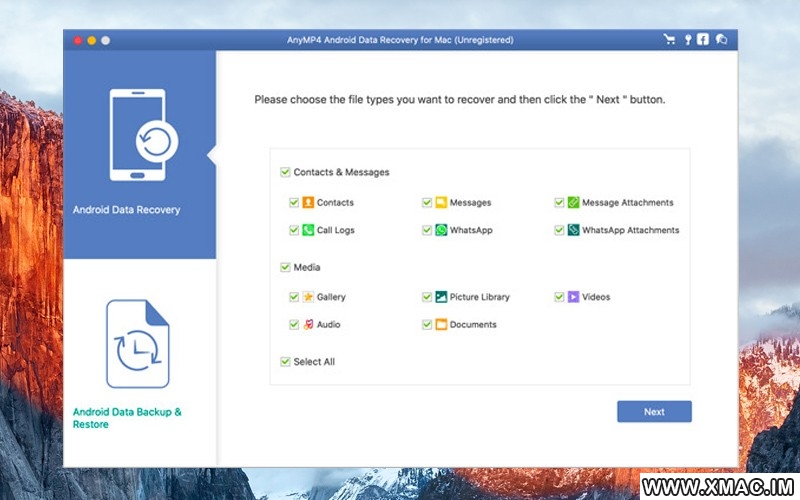
Task: Open the shopping cart purchase icon
Action: click(x=669, y=39)
